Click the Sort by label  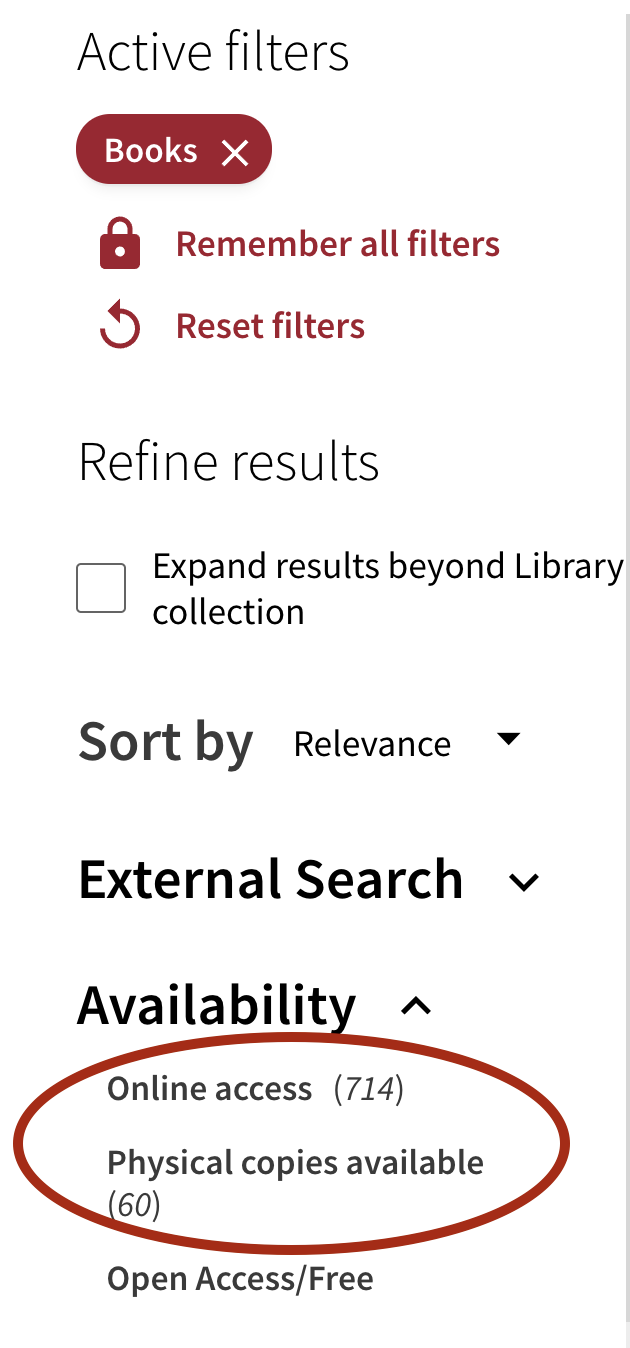(x=166, y=742)
